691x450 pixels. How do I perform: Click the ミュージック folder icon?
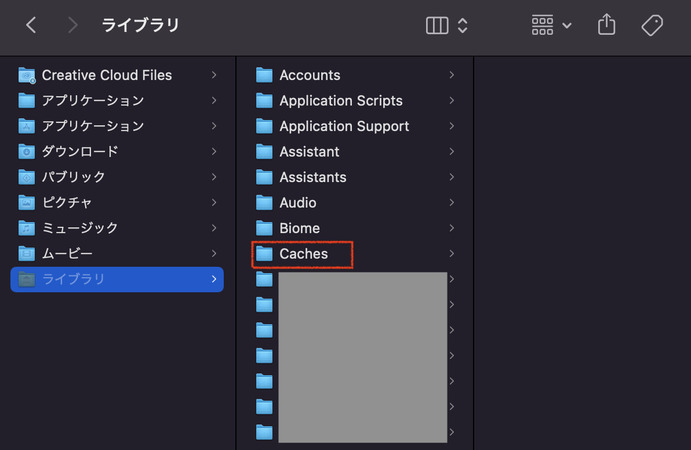pyautogui.click(x=27, y=228)
